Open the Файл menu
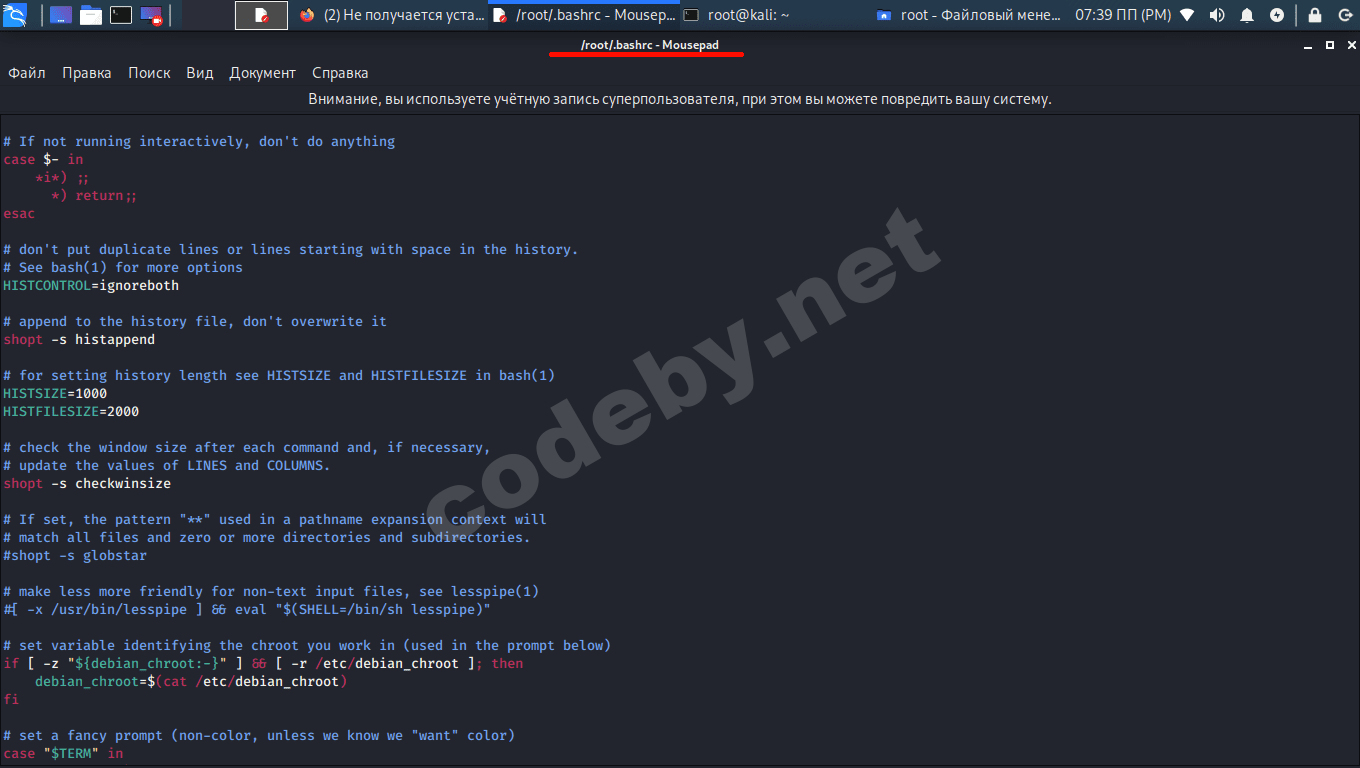The image size is (1360, 768). [x=27, y=73]
